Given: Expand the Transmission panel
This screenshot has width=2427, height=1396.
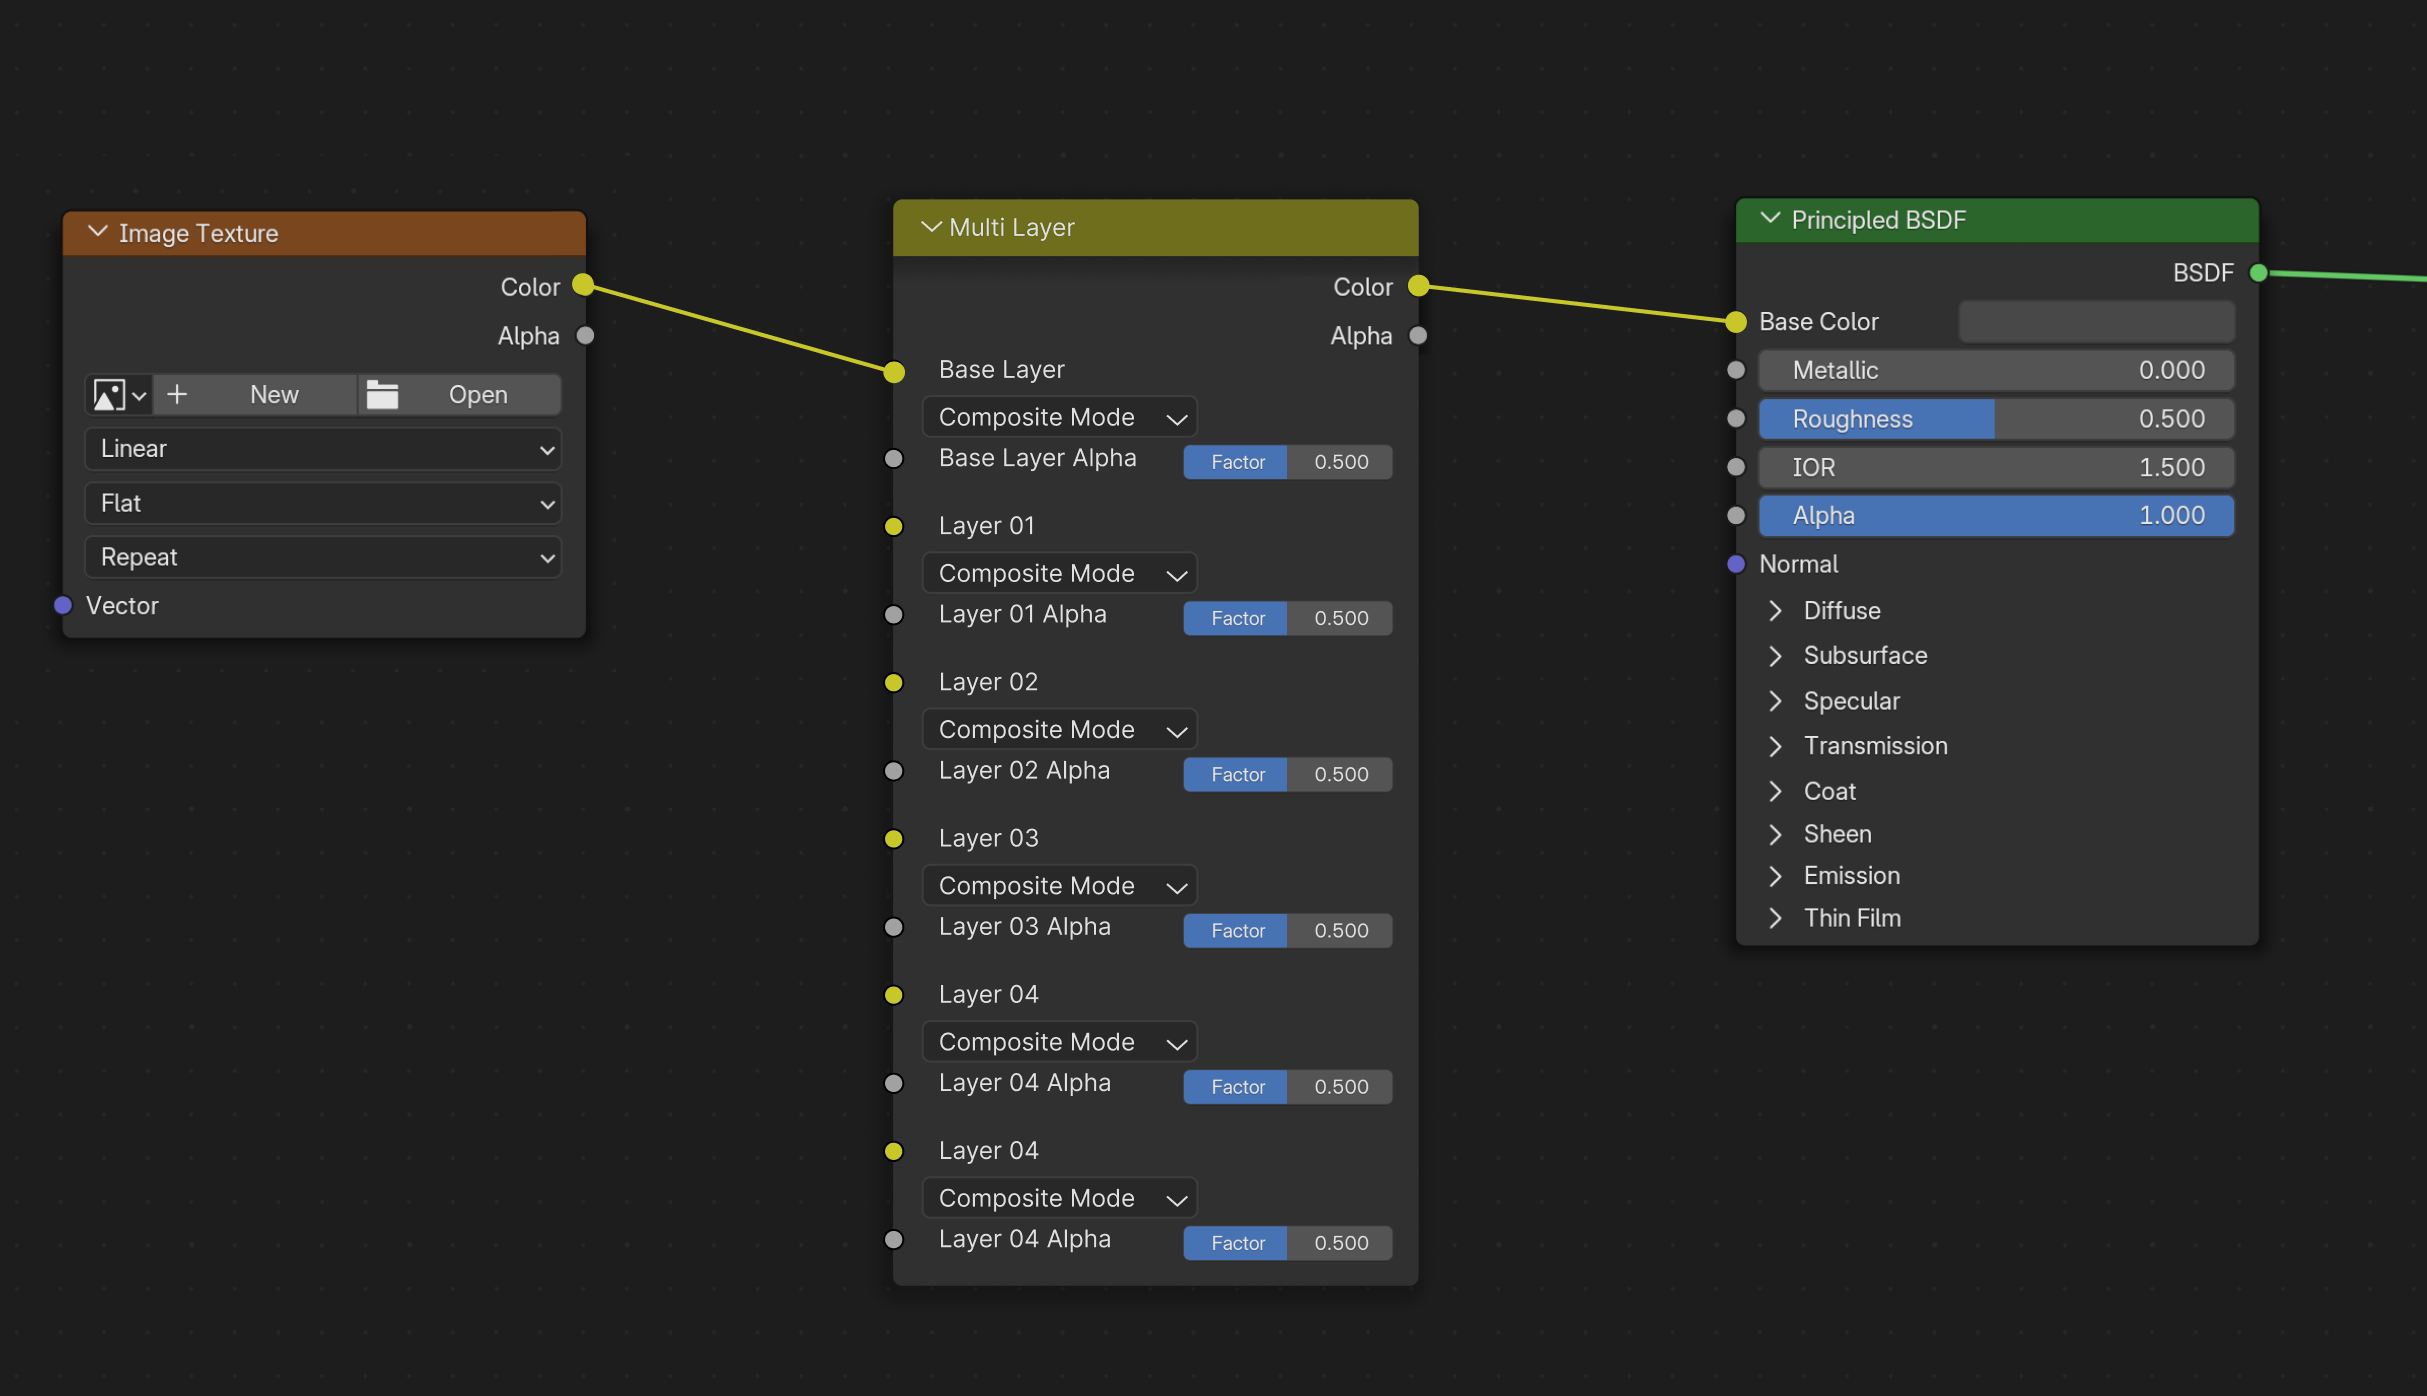Looking at the screenshot, I should pos(1775,746).
